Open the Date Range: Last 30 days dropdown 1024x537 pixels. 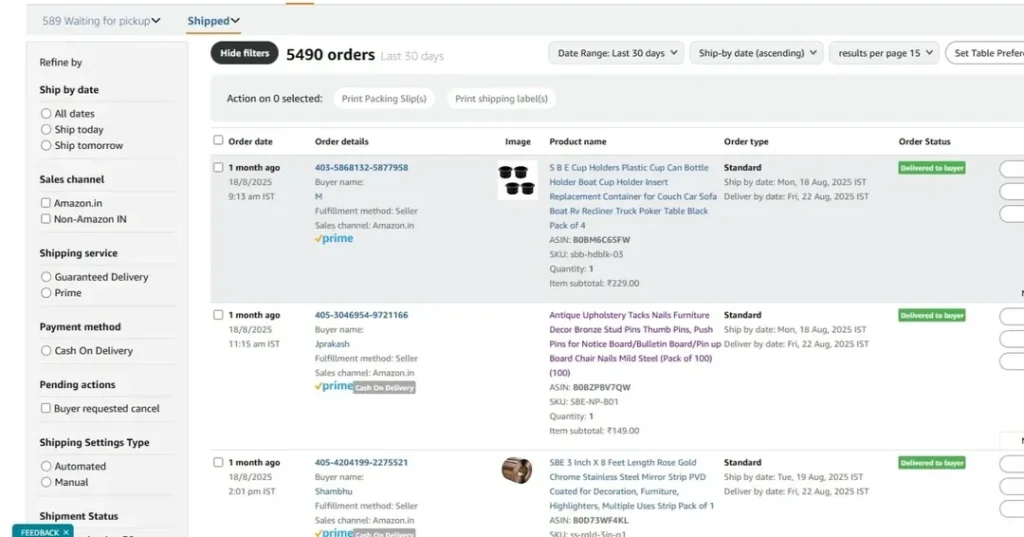click(x=616, y=53)
